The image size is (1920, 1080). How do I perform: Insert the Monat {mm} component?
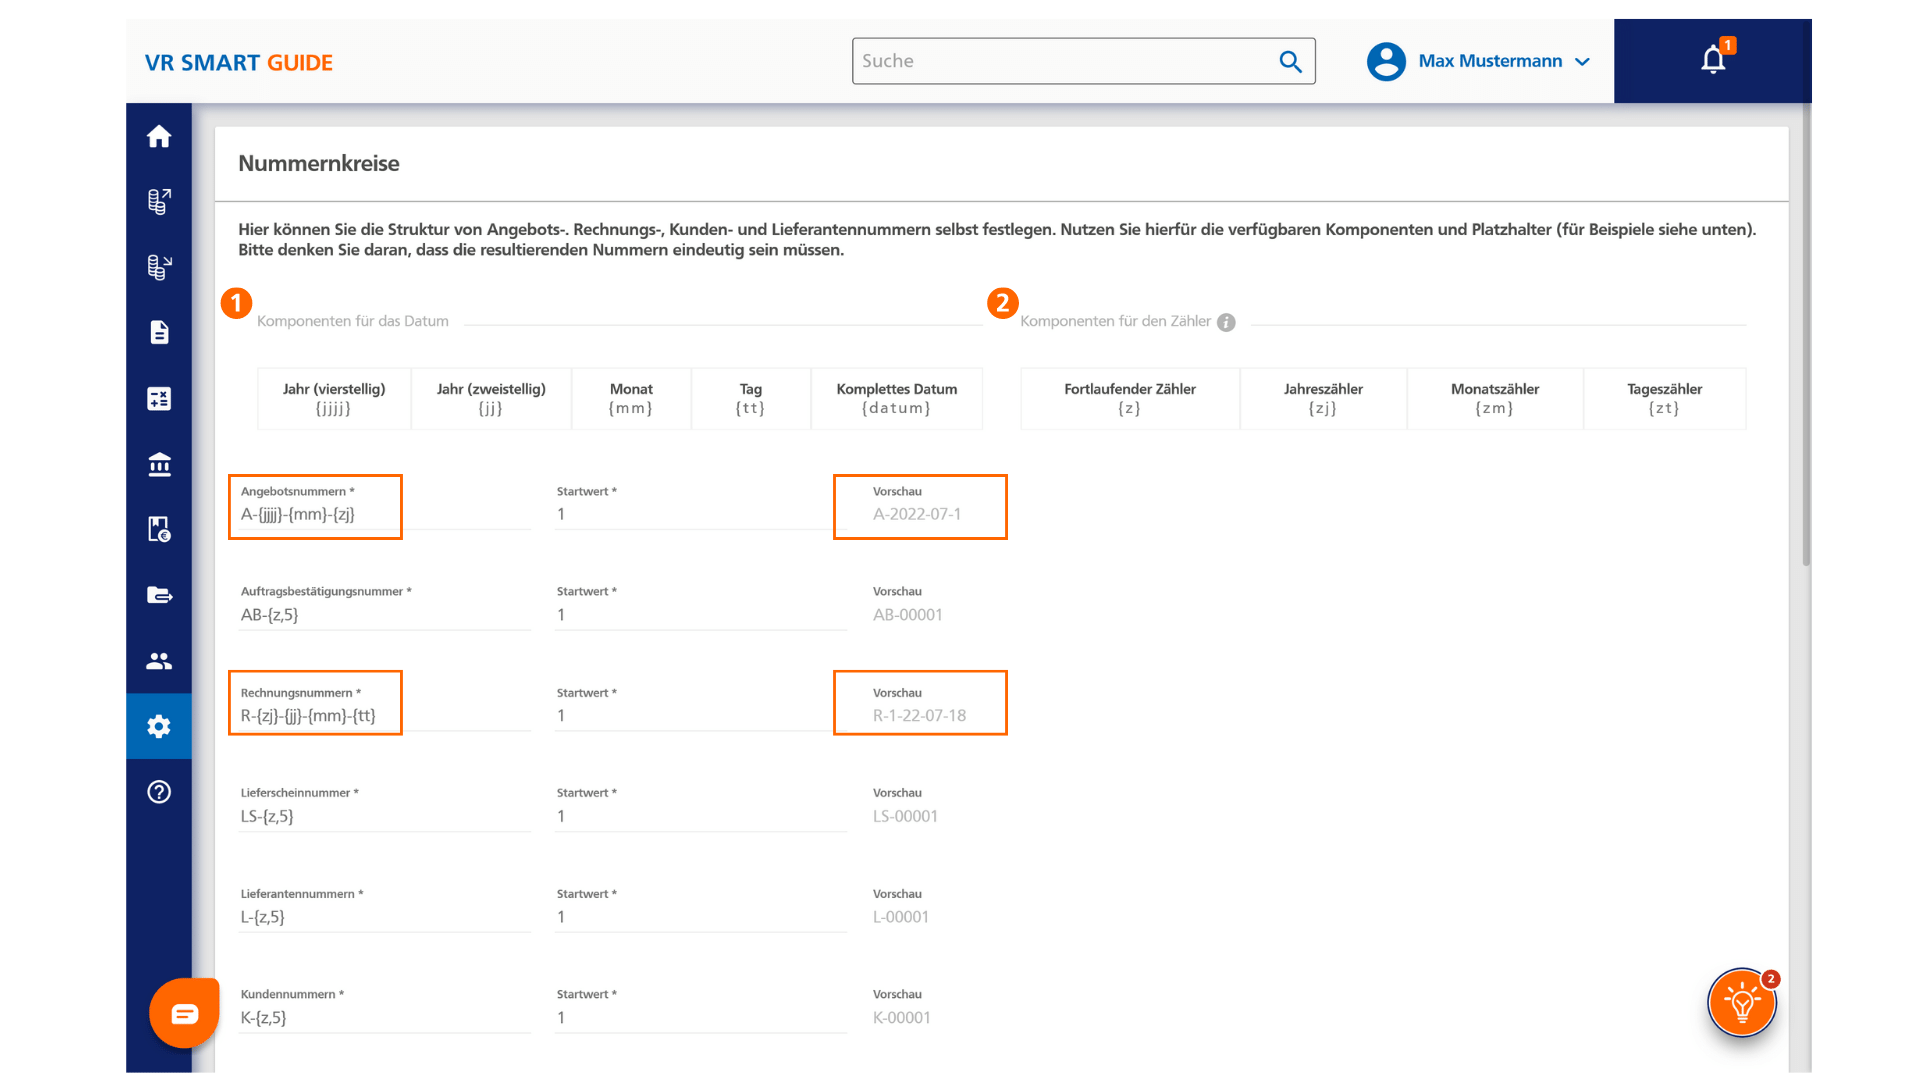pos(631,398)
